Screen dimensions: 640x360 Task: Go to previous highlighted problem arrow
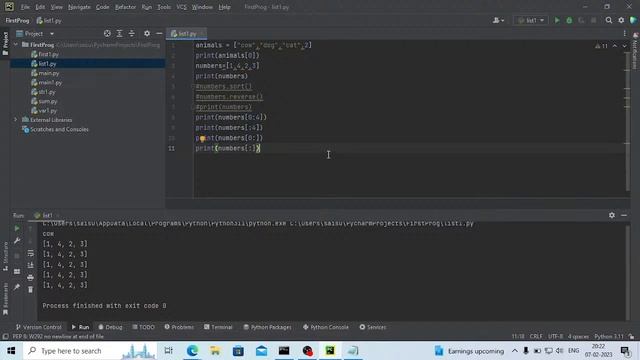615,46
